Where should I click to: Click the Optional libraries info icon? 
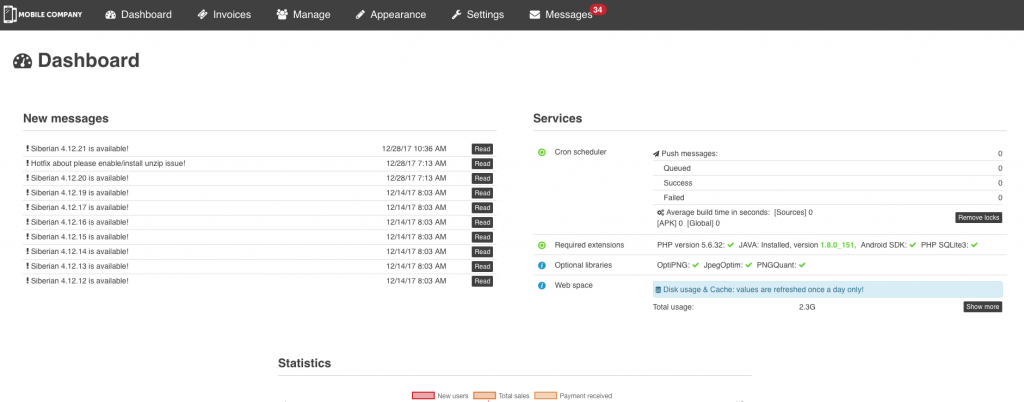pos(542,265)
